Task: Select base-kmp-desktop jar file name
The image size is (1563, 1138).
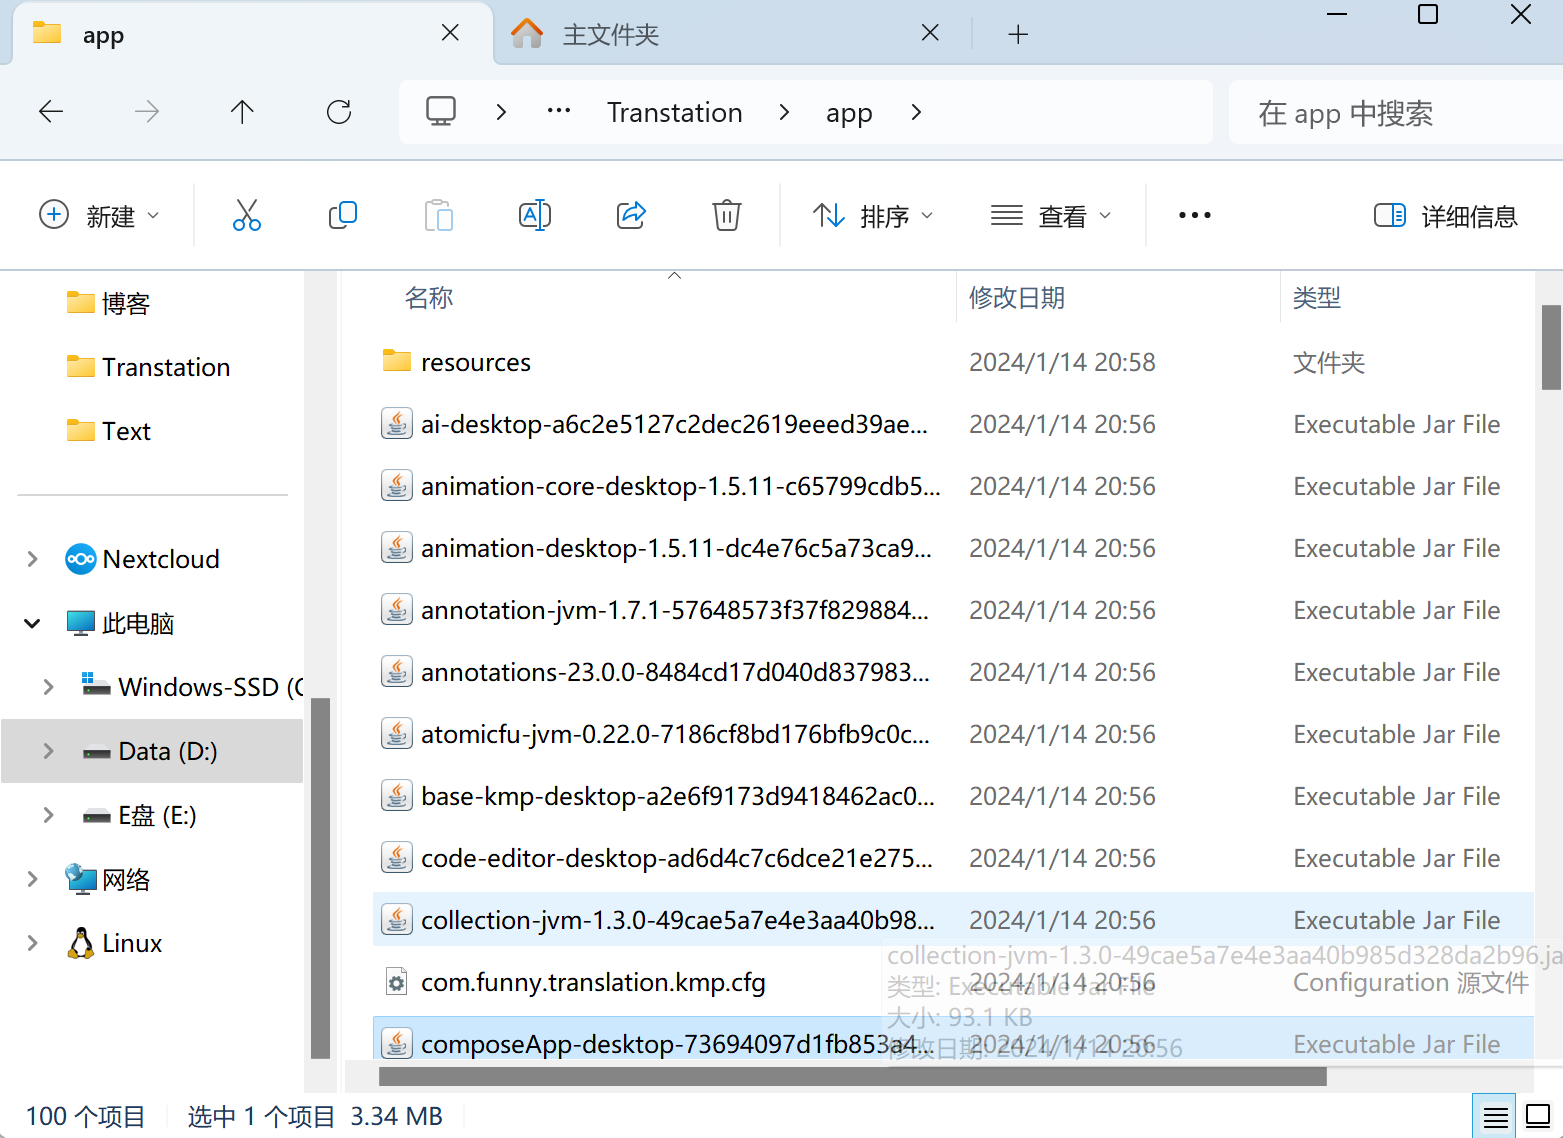Action: (678, 796)
